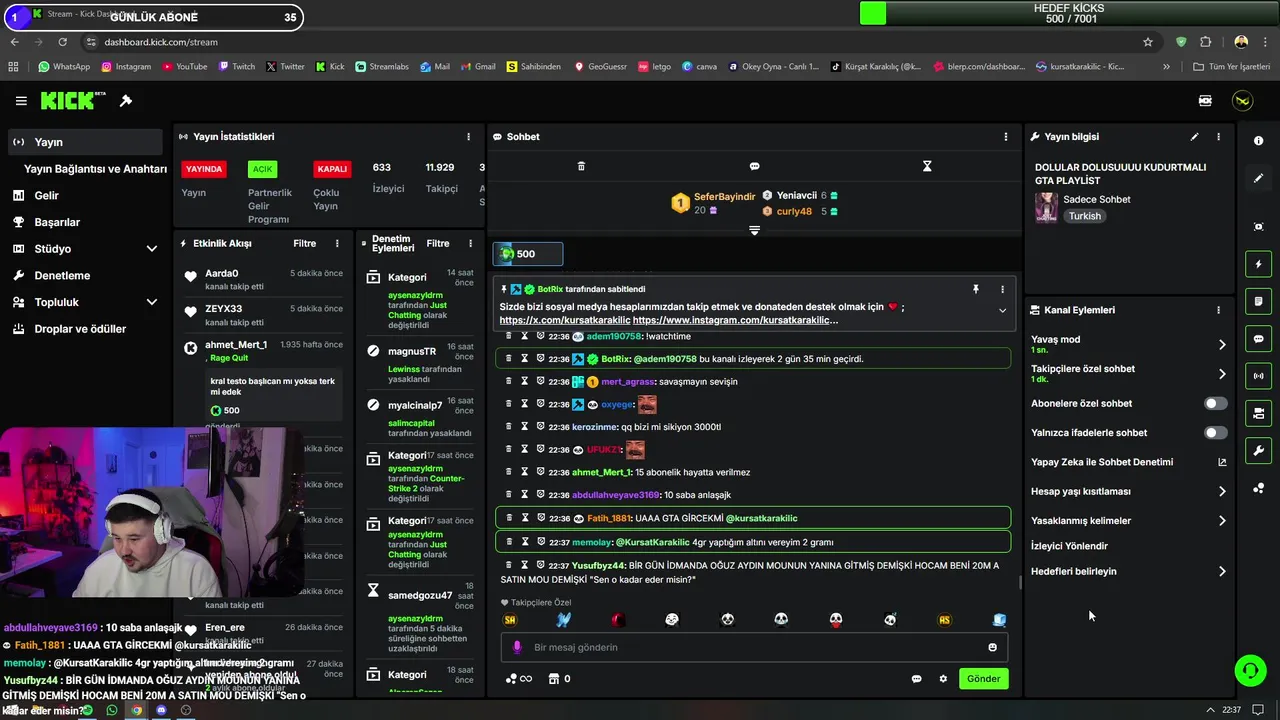Click the hourglass icon in chat toolbar
This screenshot has width=1280, height=720.
pyautogui.click(x=927, y=166)
